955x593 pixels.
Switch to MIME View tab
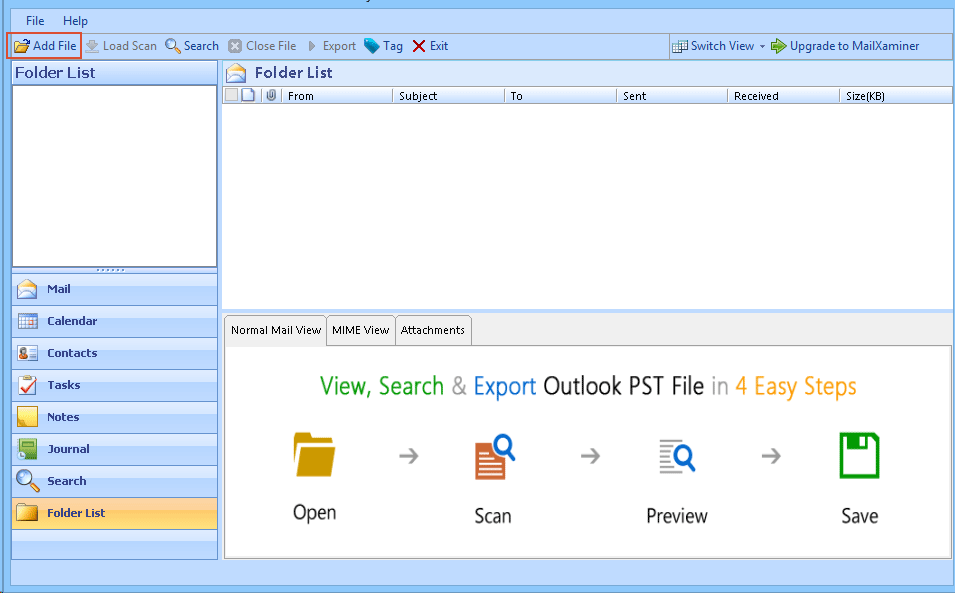tap(361, 330)
